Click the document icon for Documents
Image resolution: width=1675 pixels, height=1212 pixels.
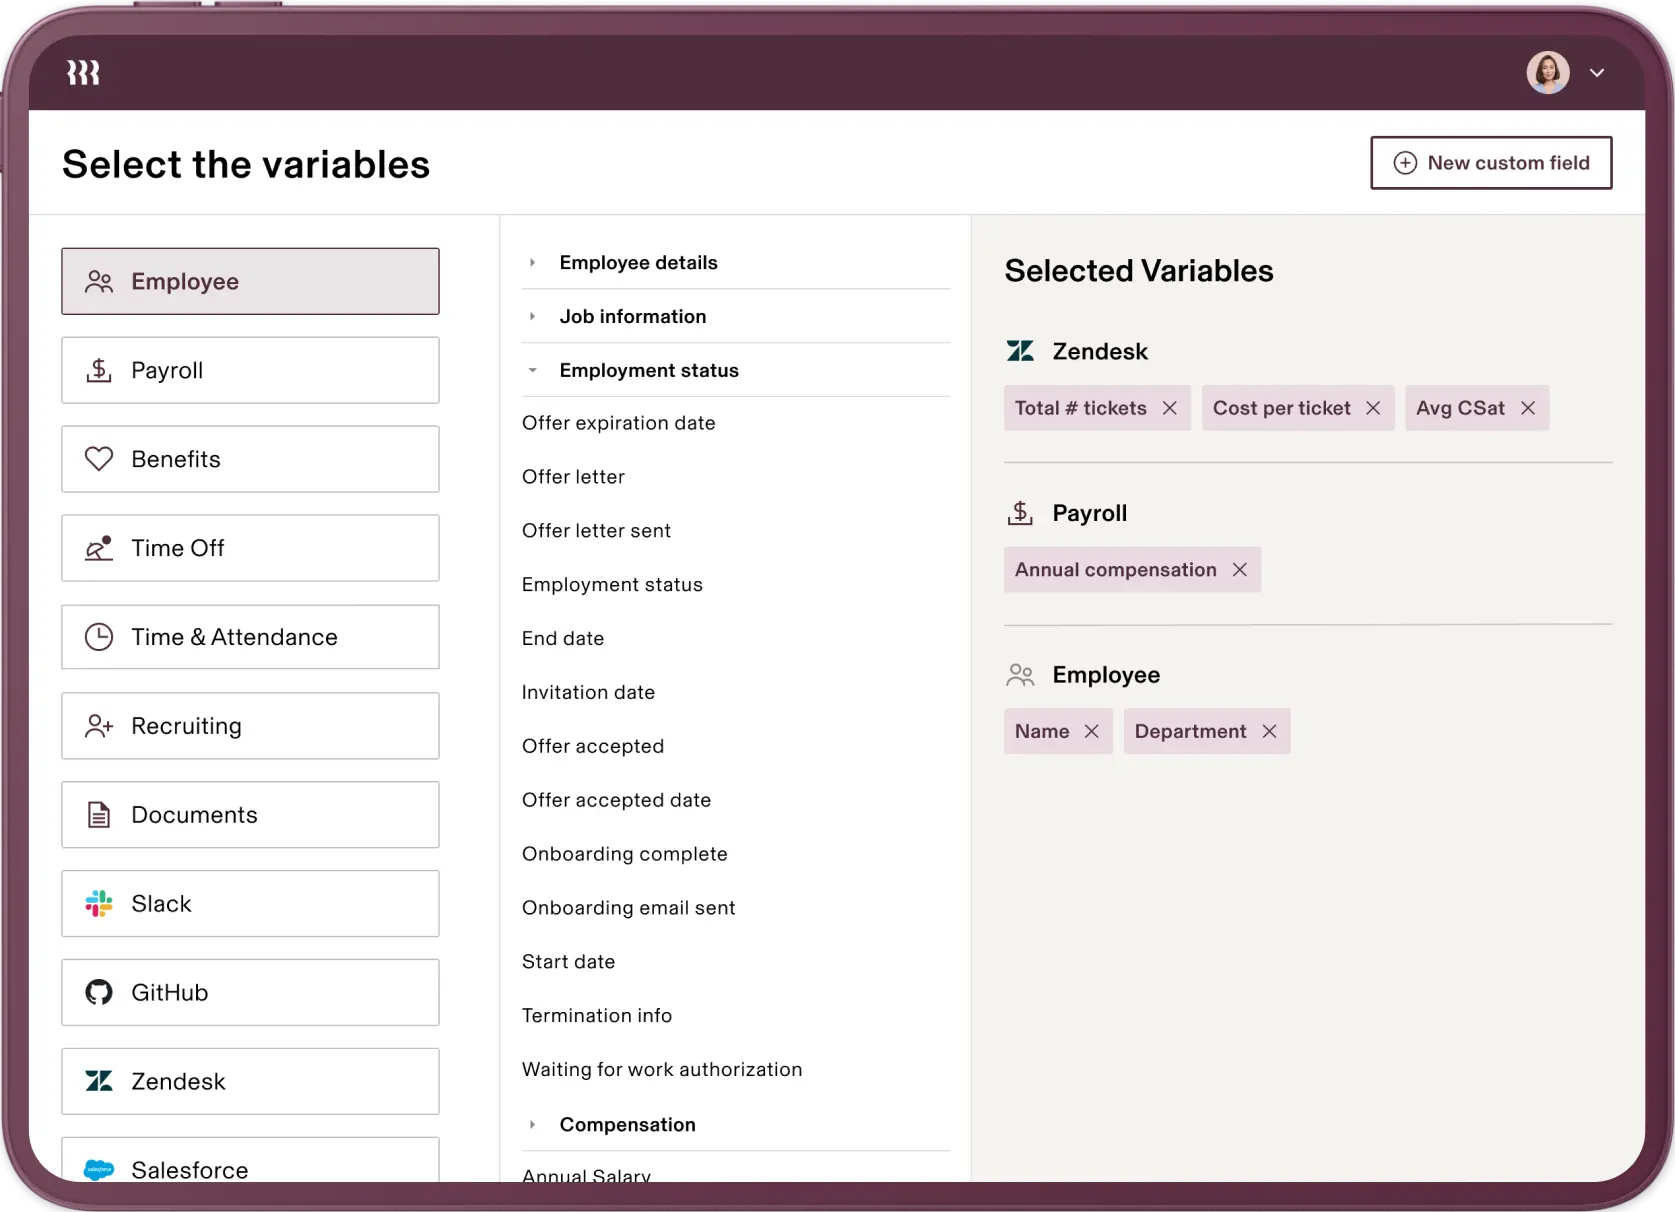(99, 815)
